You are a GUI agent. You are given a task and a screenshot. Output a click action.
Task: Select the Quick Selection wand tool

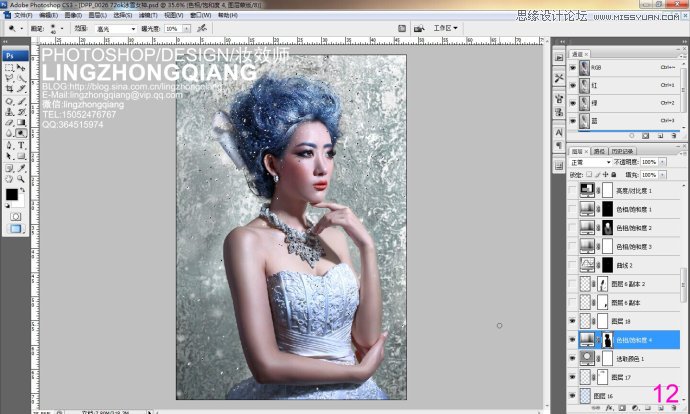[x=21, y=78]
